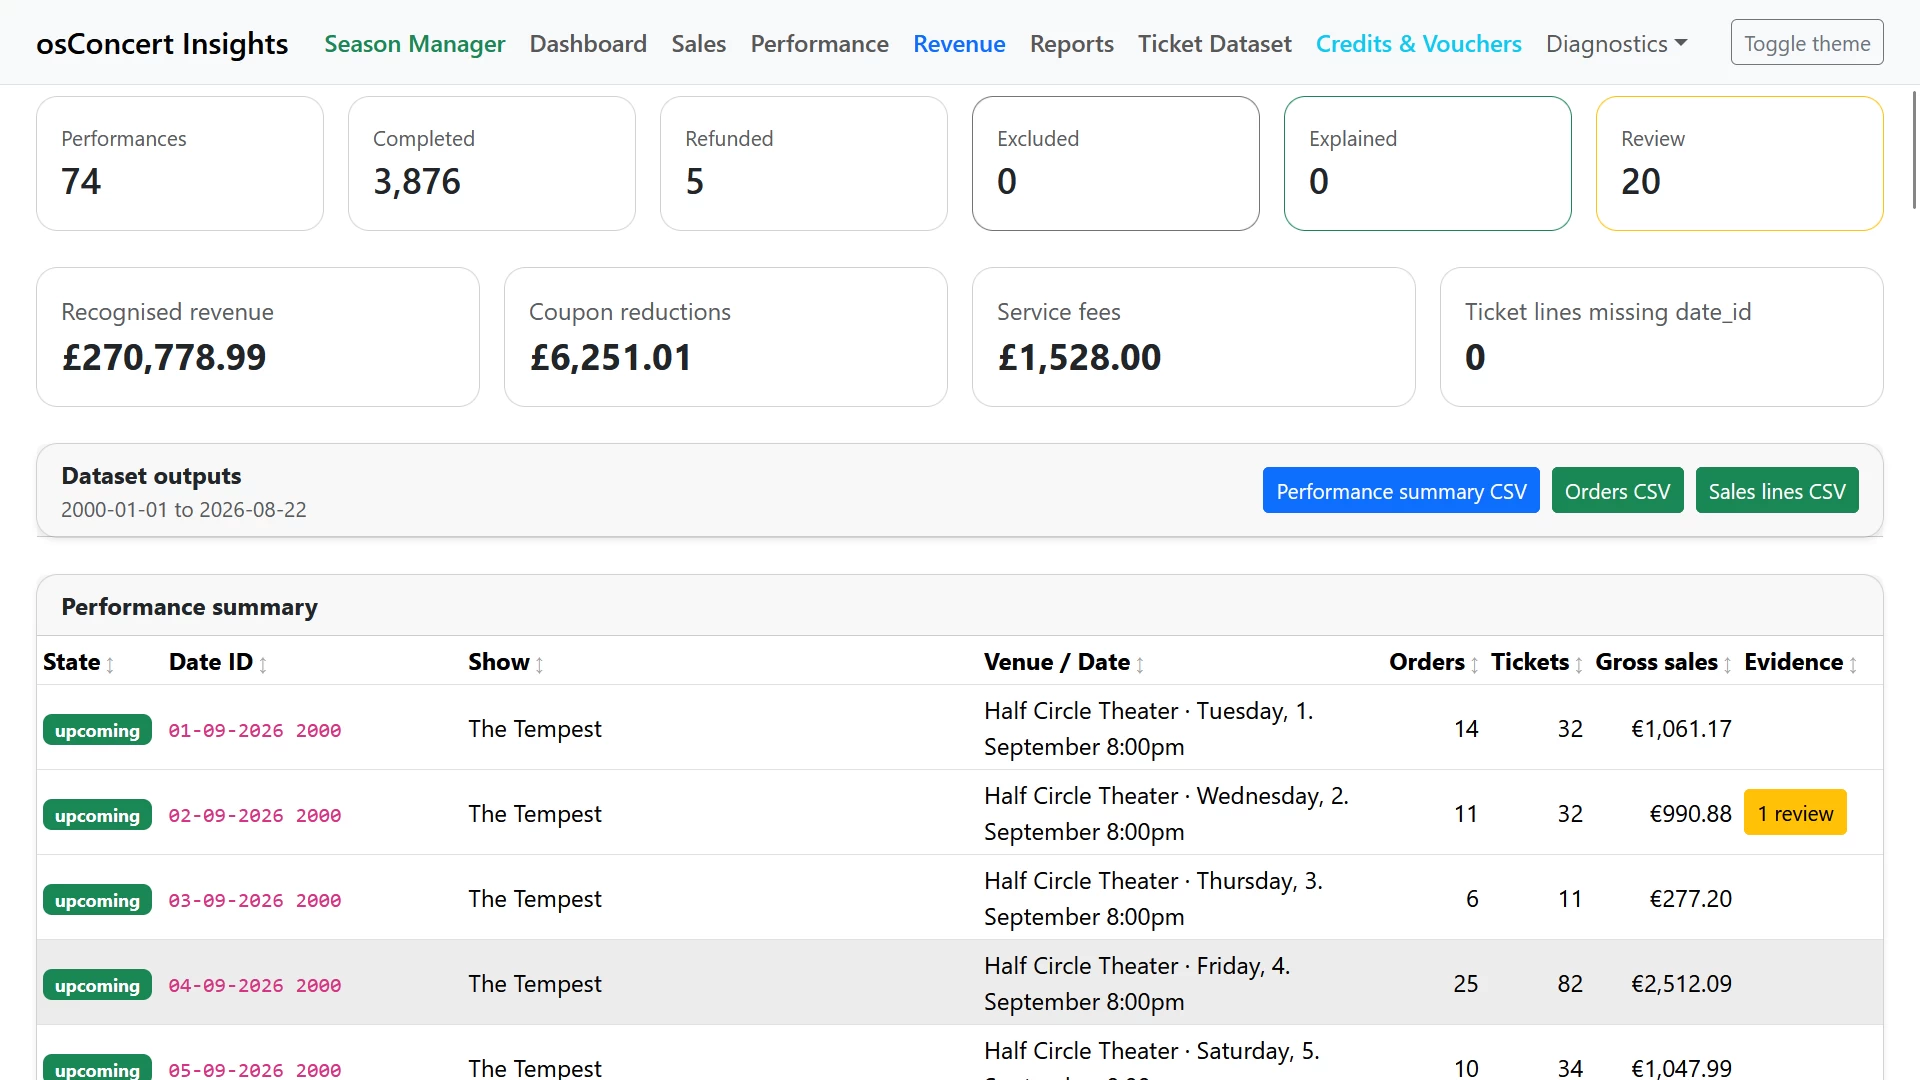Expand the Diagnostics dropdown menu
The width and height of the screenshot is (1920, 1080).
tap(1617, 43)
